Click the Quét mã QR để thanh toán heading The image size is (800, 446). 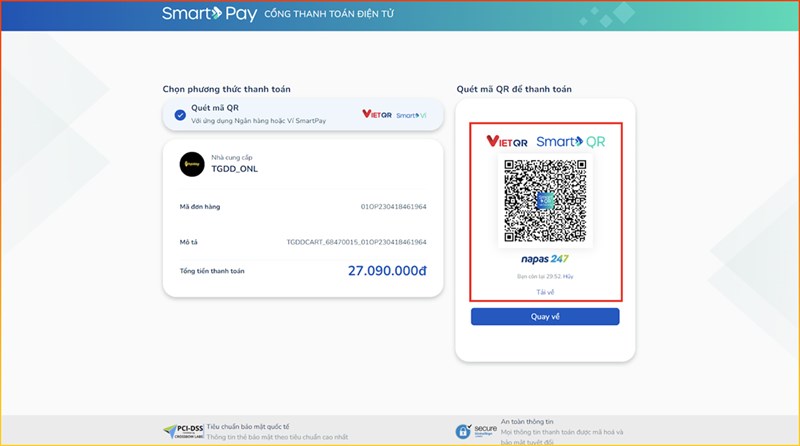(x=514, y=89)
